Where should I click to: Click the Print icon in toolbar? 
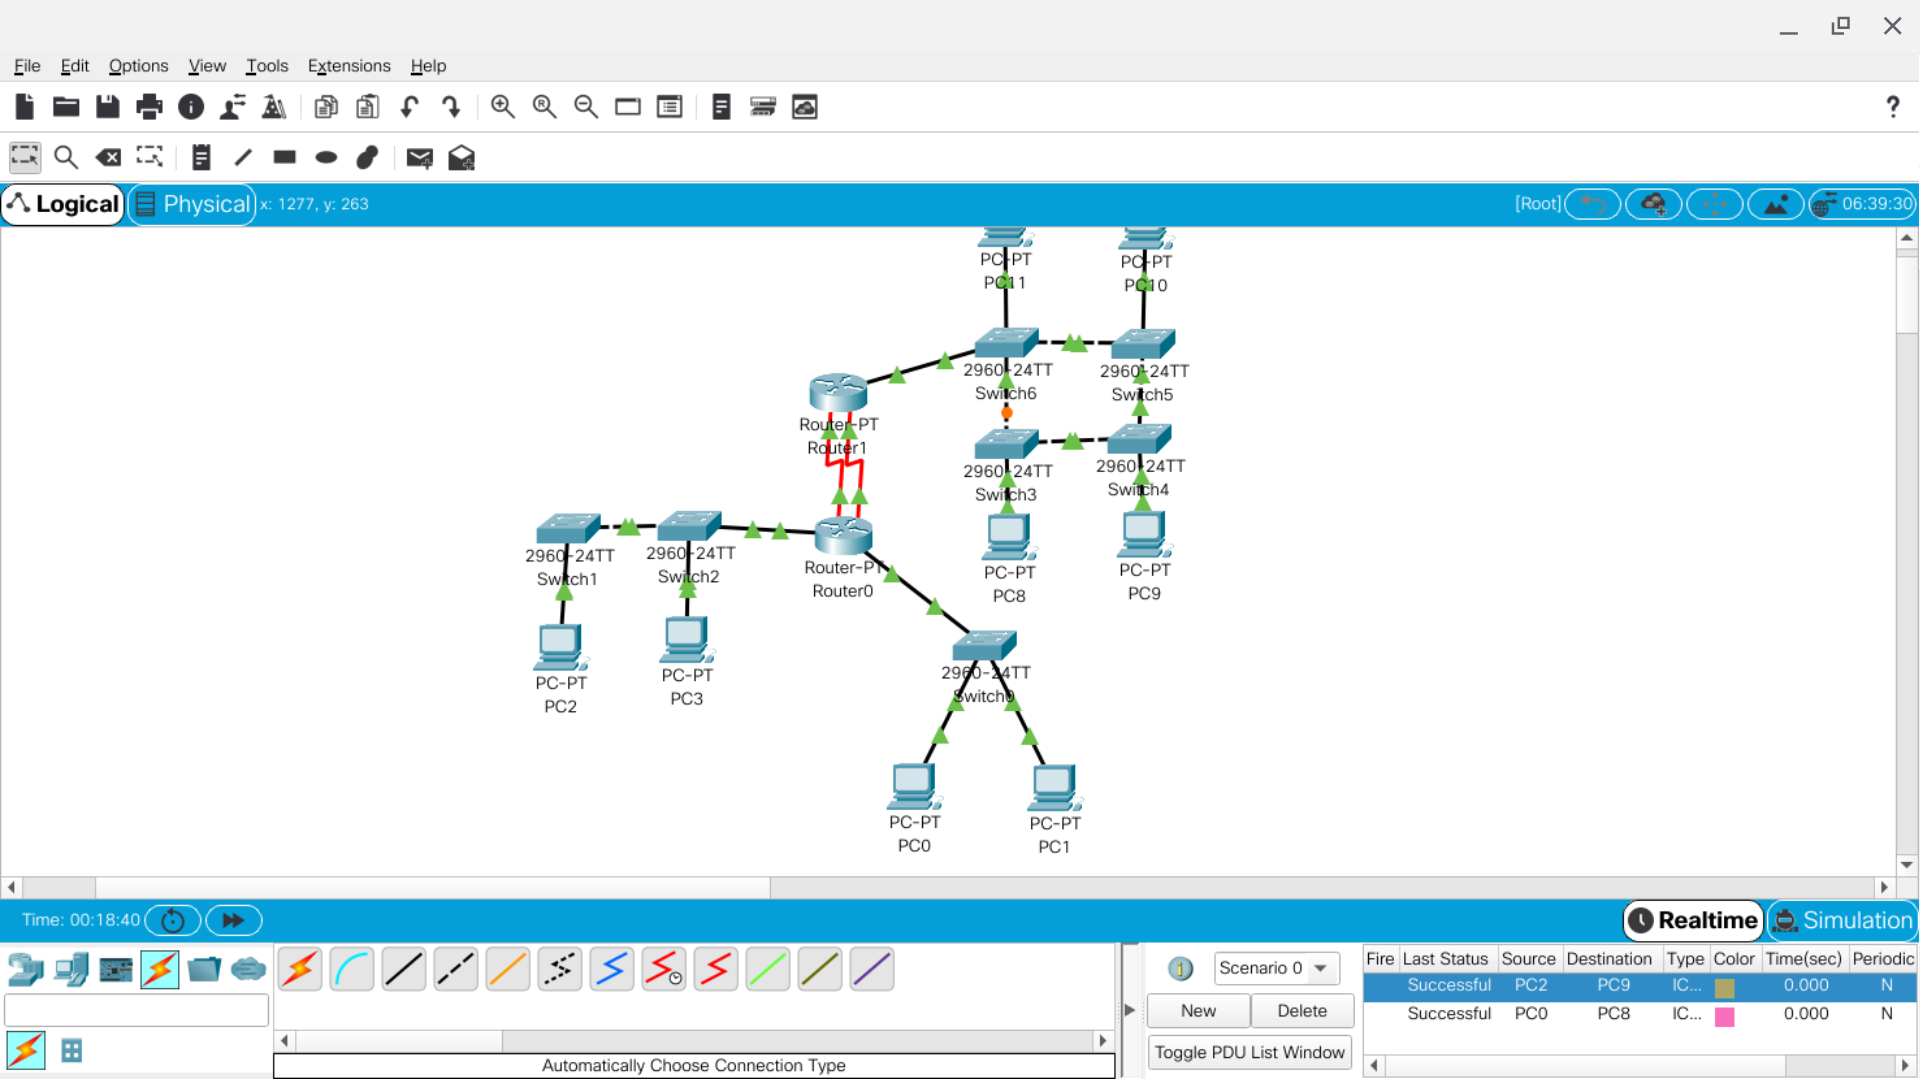[149, 107]
